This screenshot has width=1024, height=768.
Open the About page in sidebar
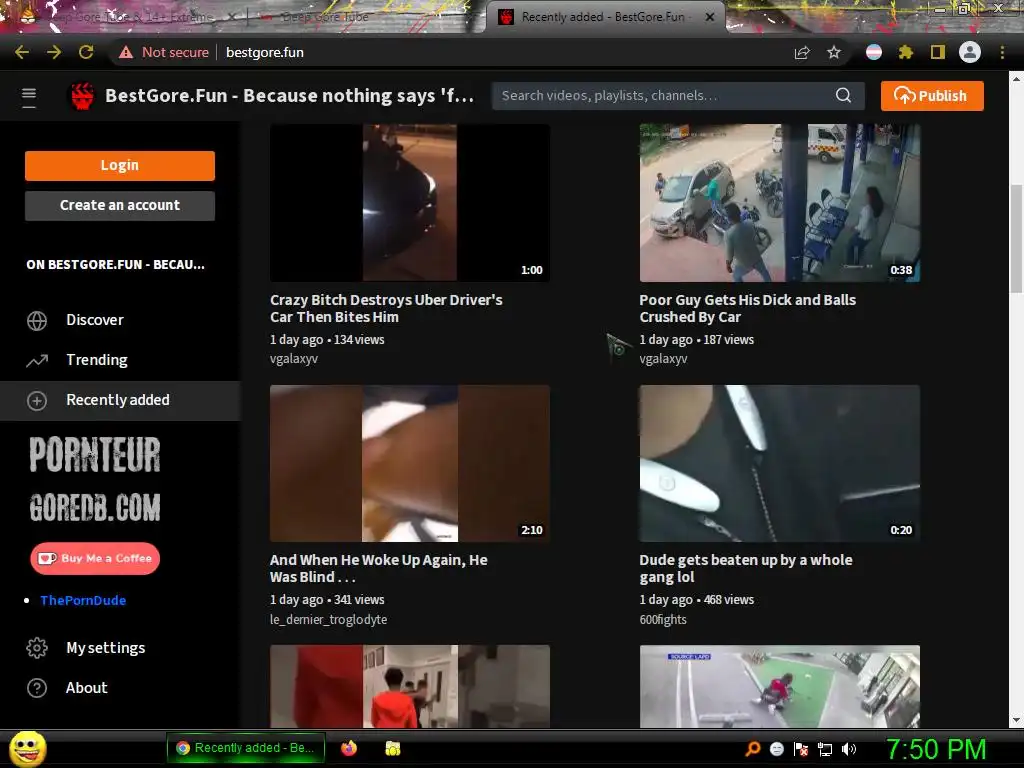pos(120,688)
